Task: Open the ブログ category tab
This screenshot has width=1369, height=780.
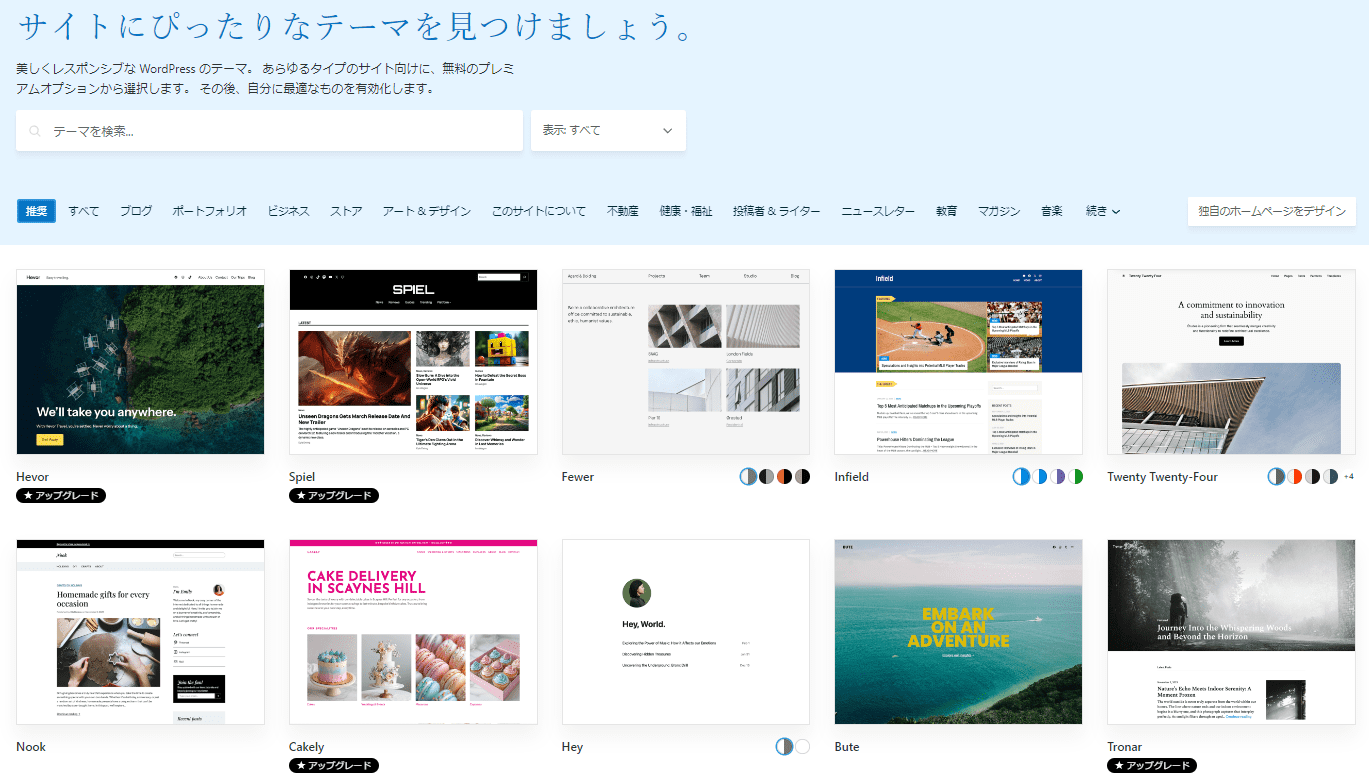Action: [136, 211]
